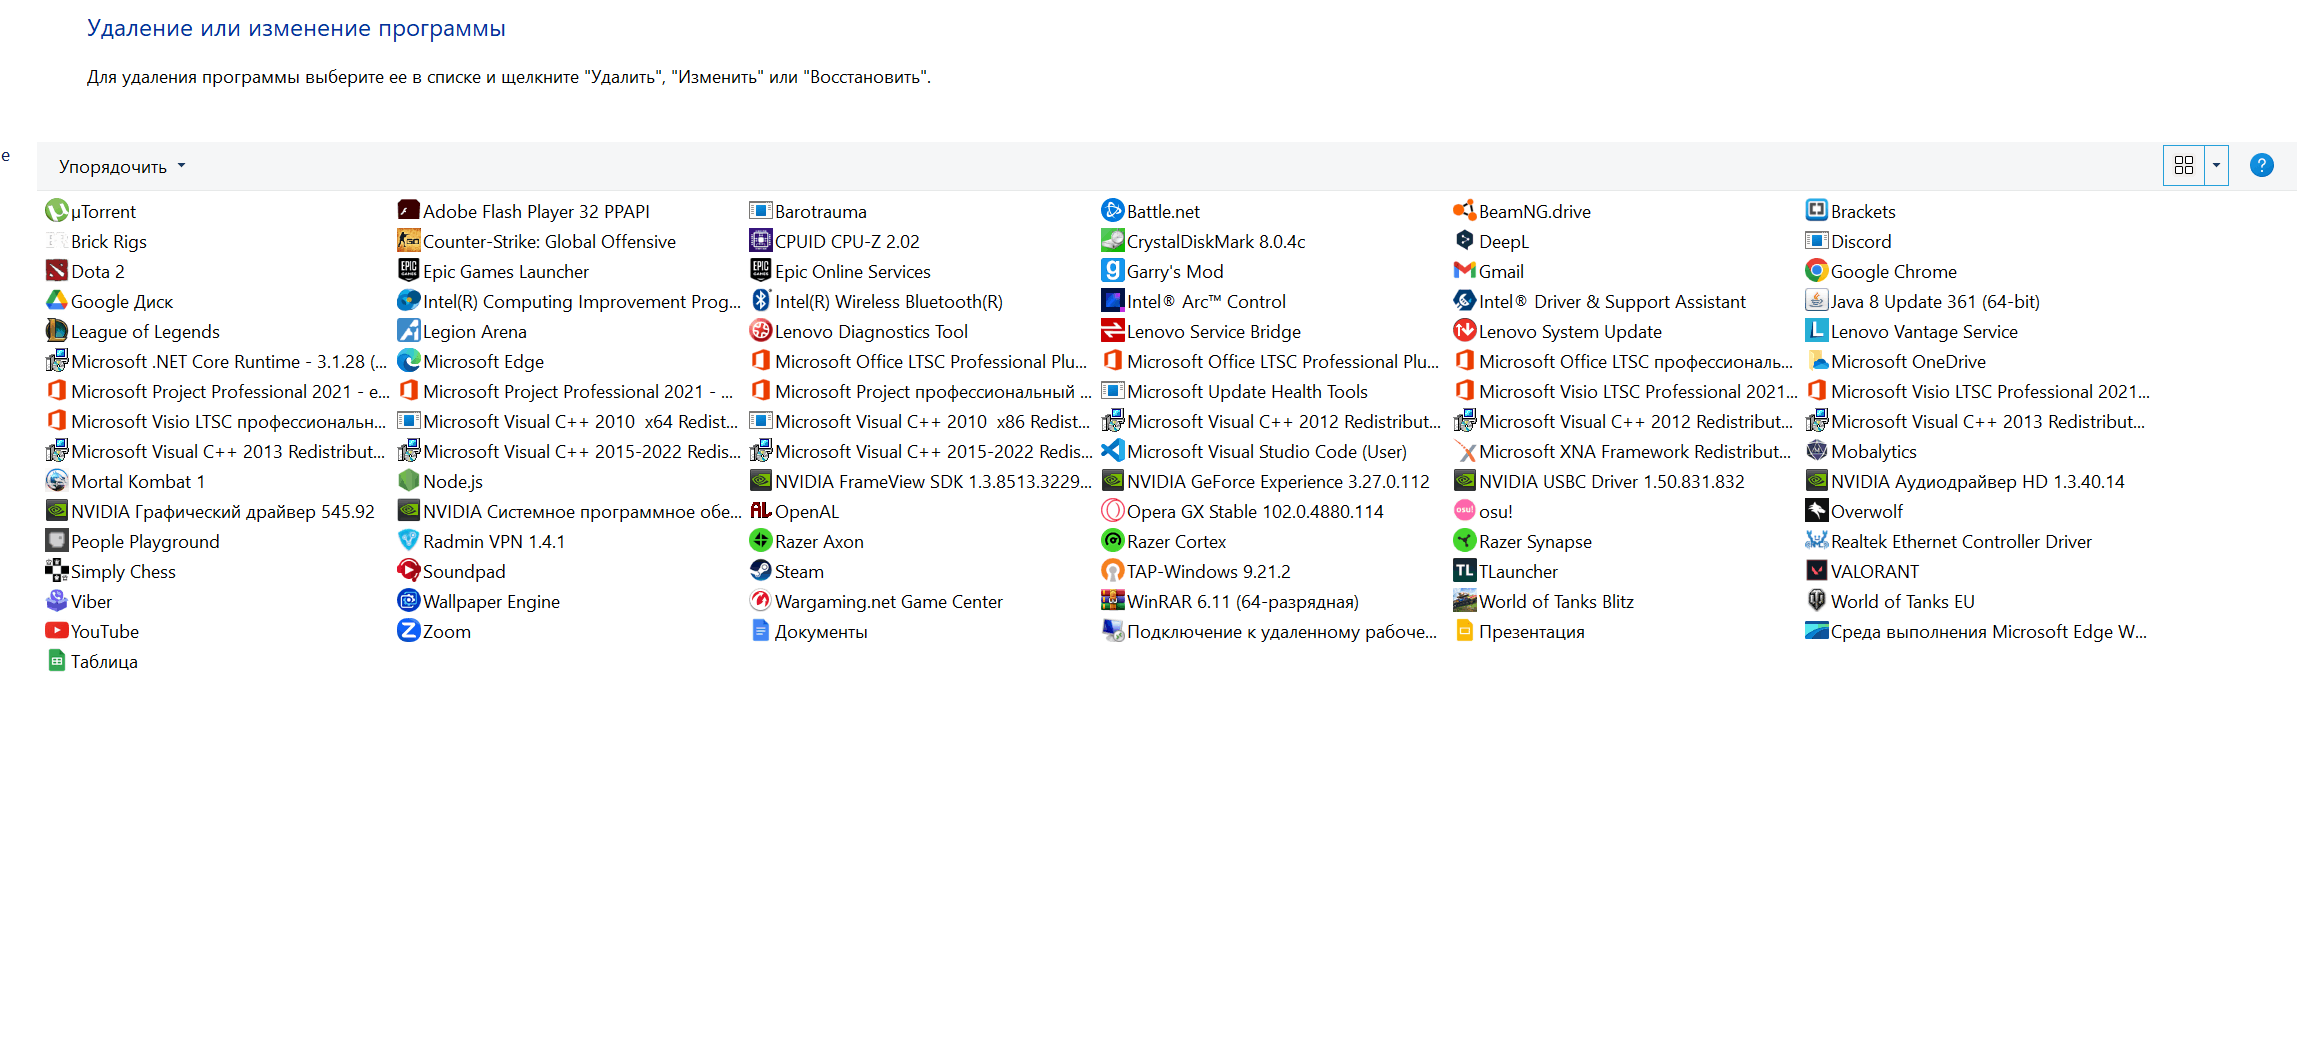This screenshot has height=1052, width=2297.
Task: Choose the People Playground entry
Action: 132,541
